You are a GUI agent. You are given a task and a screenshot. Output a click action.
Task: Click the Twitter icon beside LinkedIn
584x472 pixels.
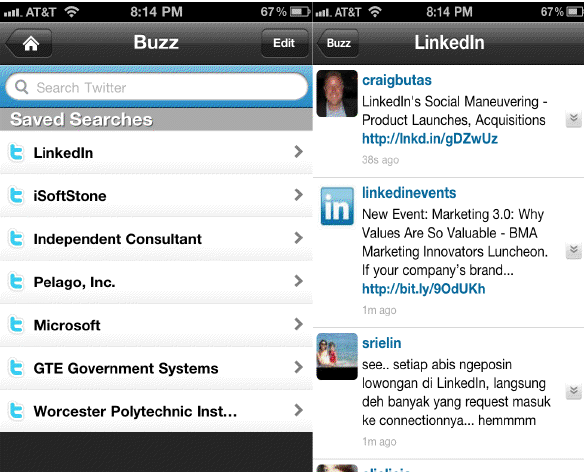click(x=16, y=152)
